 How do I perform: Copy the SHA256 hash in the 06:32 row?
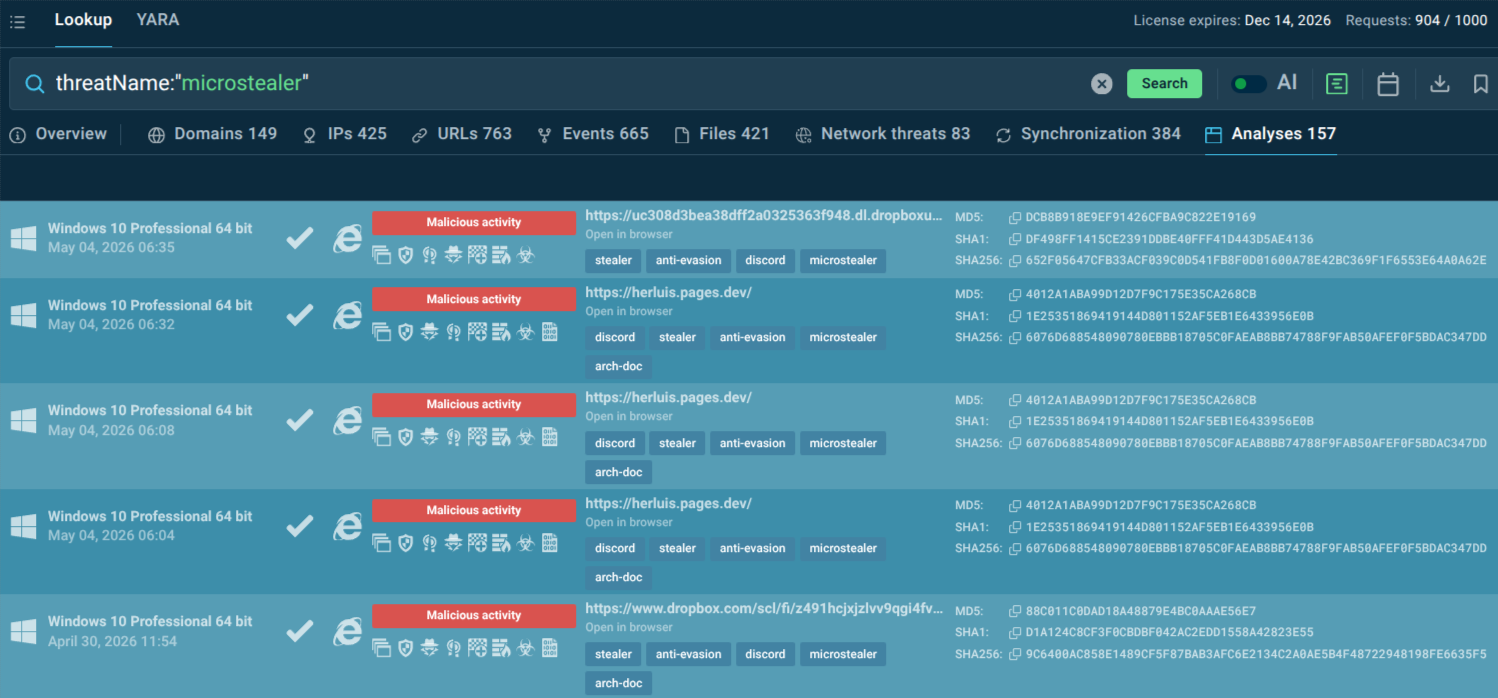tap(1015, 337)
